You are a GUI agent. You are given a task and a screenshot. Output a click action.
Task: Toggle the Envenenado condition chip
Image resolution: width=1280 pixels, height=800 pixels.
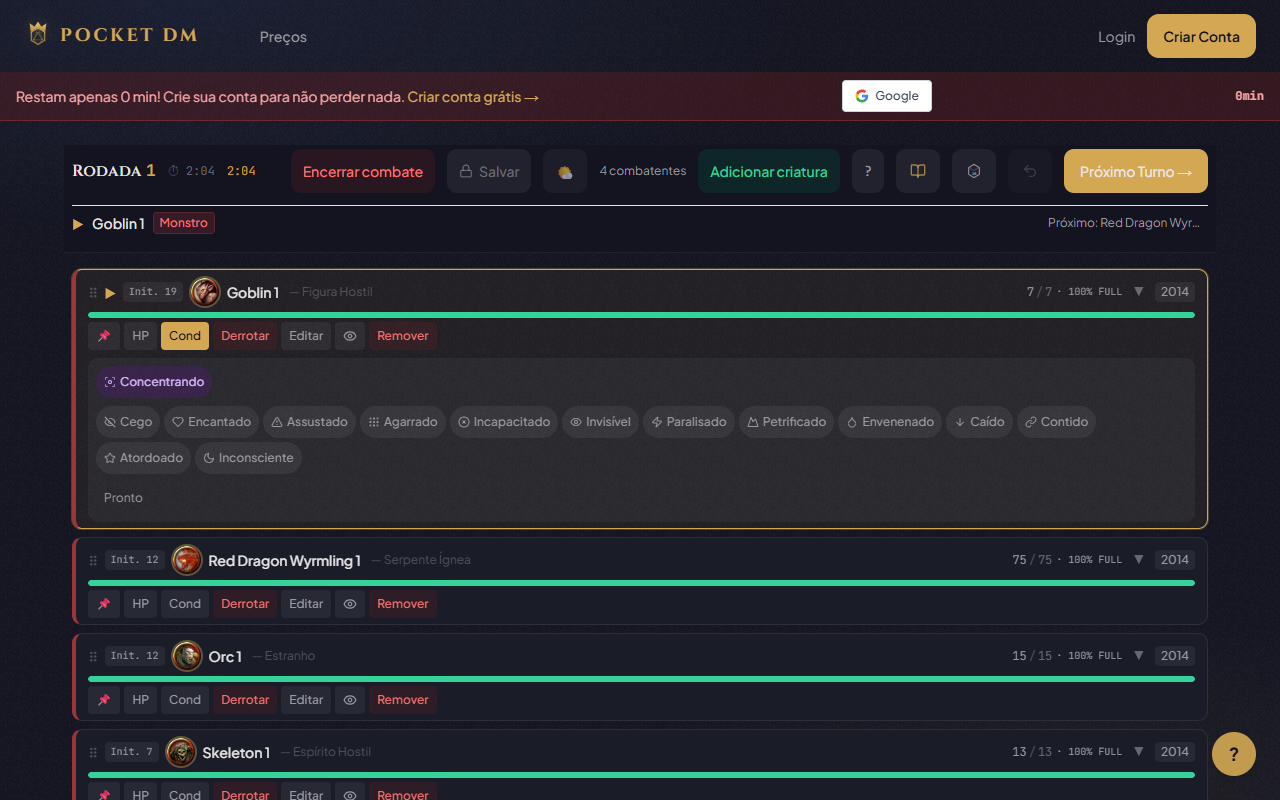coord(888,422)
